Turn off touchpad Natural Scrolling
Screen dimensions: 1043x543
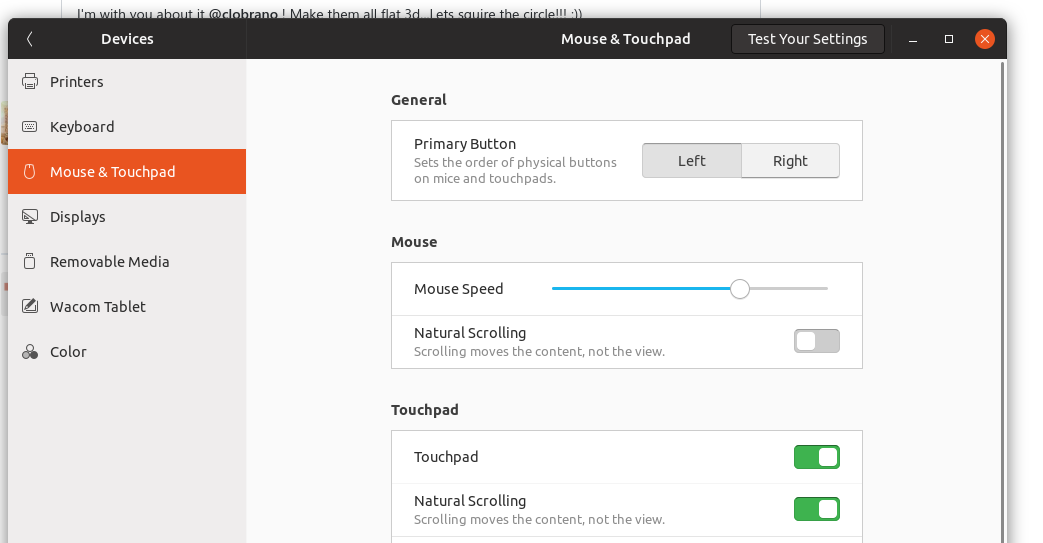[x=816, y=509]
